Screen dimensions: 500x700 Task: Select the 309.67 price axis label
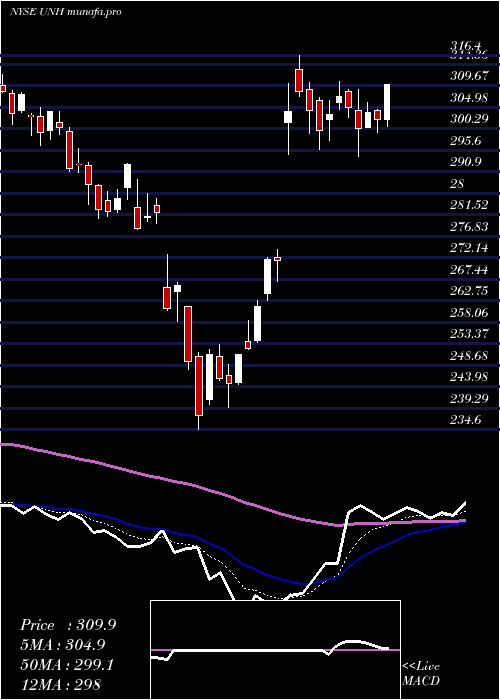pos(469,76)
